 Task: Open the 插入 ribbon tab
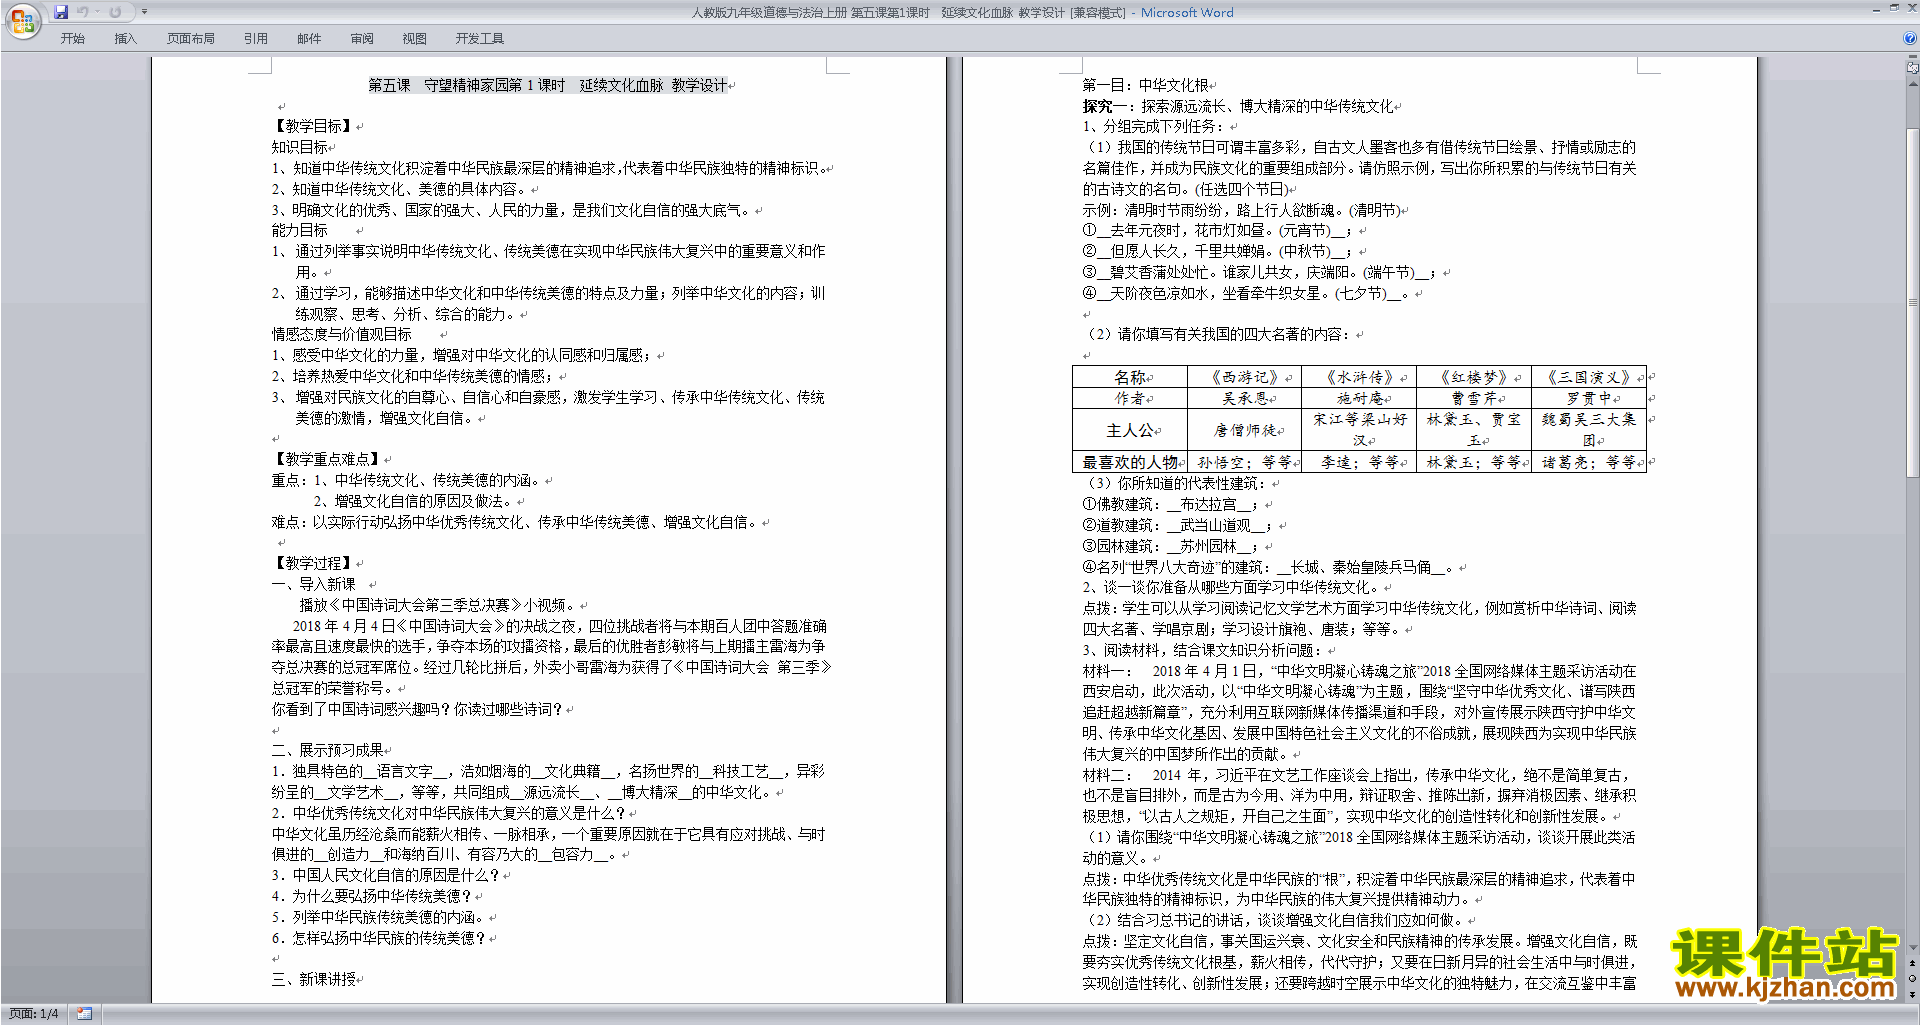125,39
